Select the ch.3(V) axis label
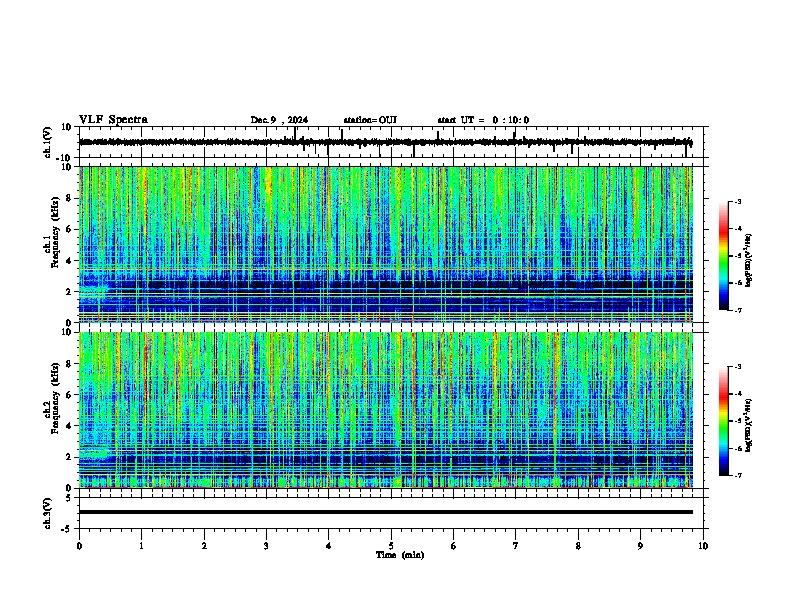 pos(47,513)
